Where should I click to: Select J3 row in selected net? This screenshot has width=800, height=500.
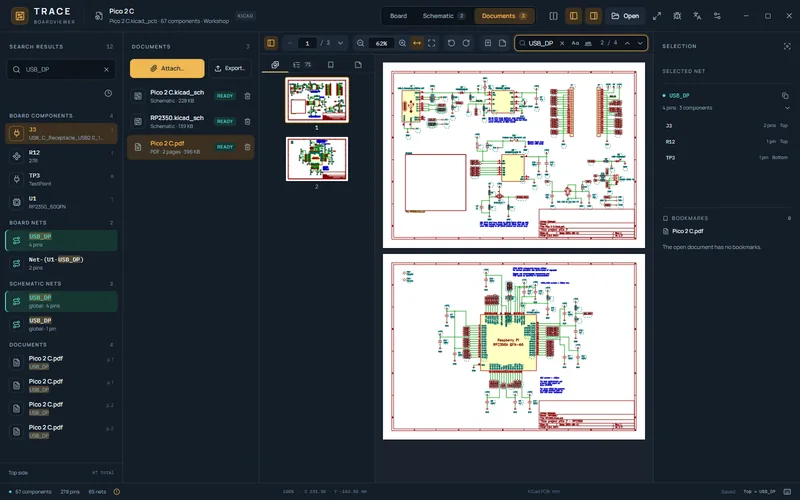click(x=727, y=126)
